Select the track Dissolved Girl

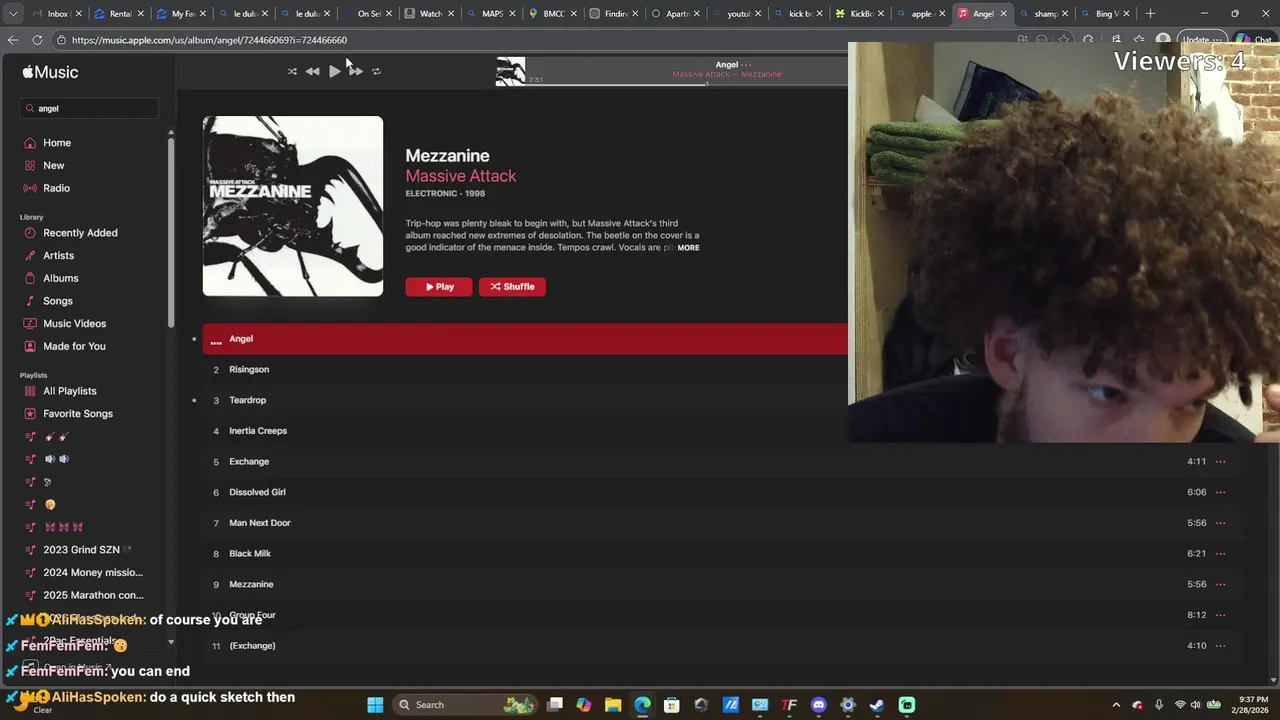point(257,492)
